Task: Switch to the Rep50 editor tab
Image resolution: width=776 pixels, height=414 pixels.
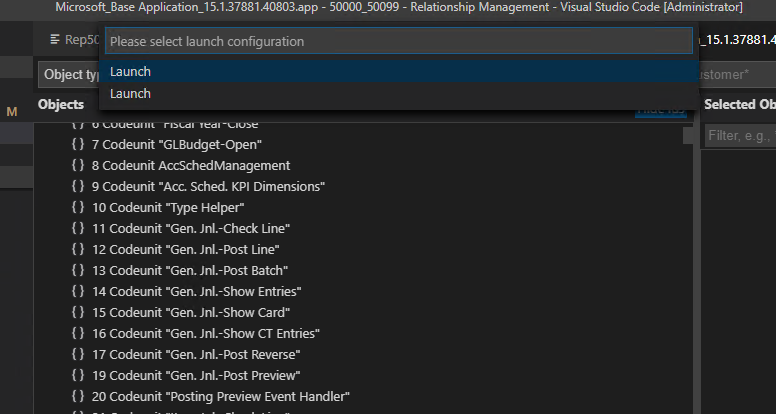Action: [73, 41]
